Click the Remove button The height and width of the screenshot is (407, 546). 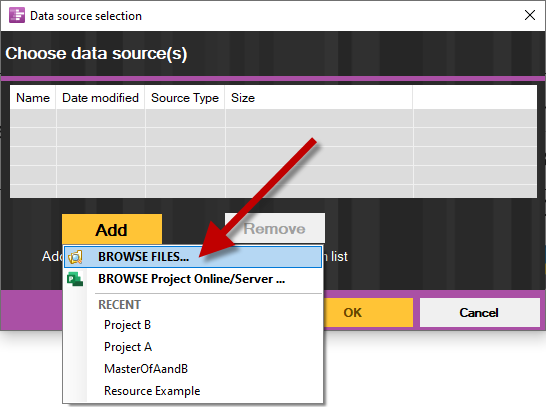tap(275, 228)
